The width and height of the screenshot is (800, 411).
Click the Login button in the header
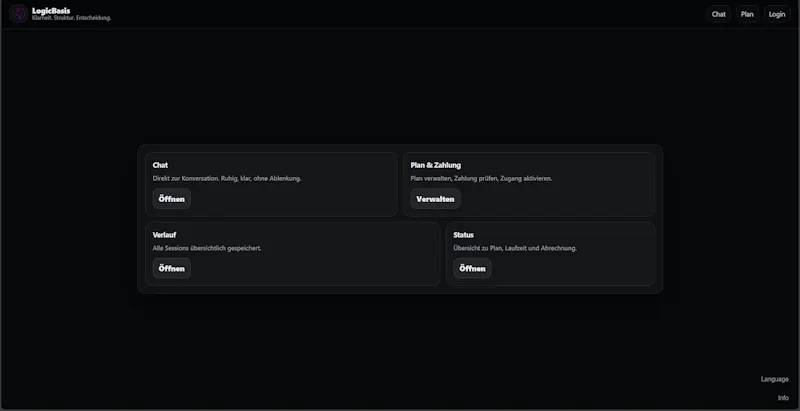pyautogui.click(x=777, y=14)
